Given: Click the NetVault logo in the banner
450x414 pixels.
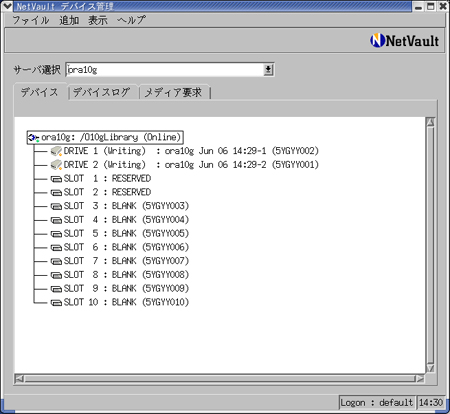Looking at the screenshot, I should 404,41.
